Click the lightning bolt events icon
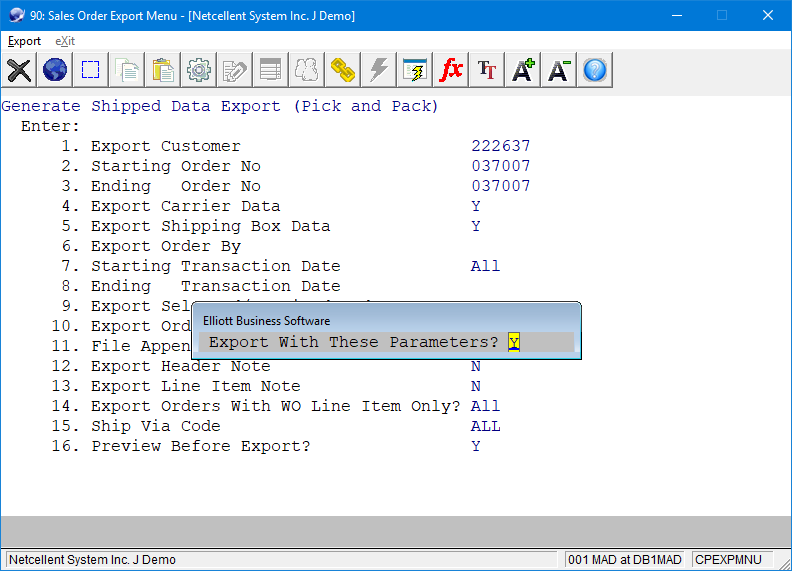The image size is (792, 571). pyautogui.click(x=379, y=70)
